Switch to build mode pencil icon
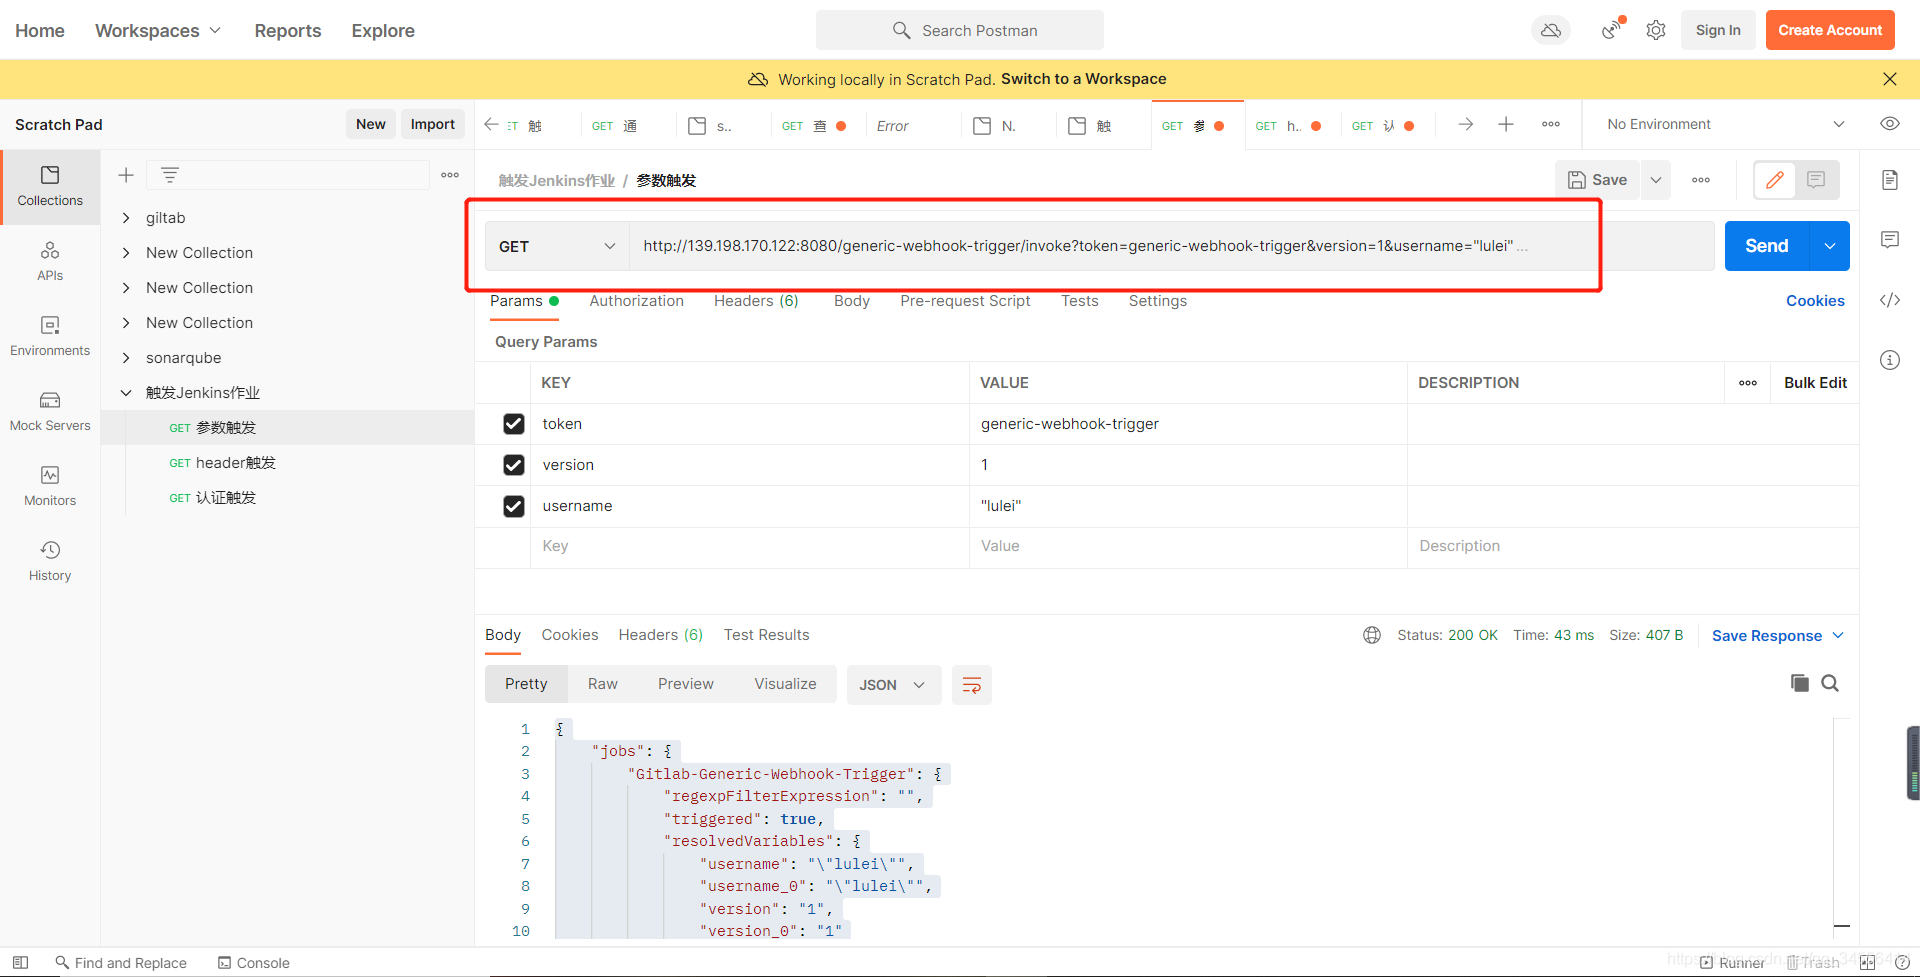The height and width of the screenshot is (977, 1920). point(1775,180)
